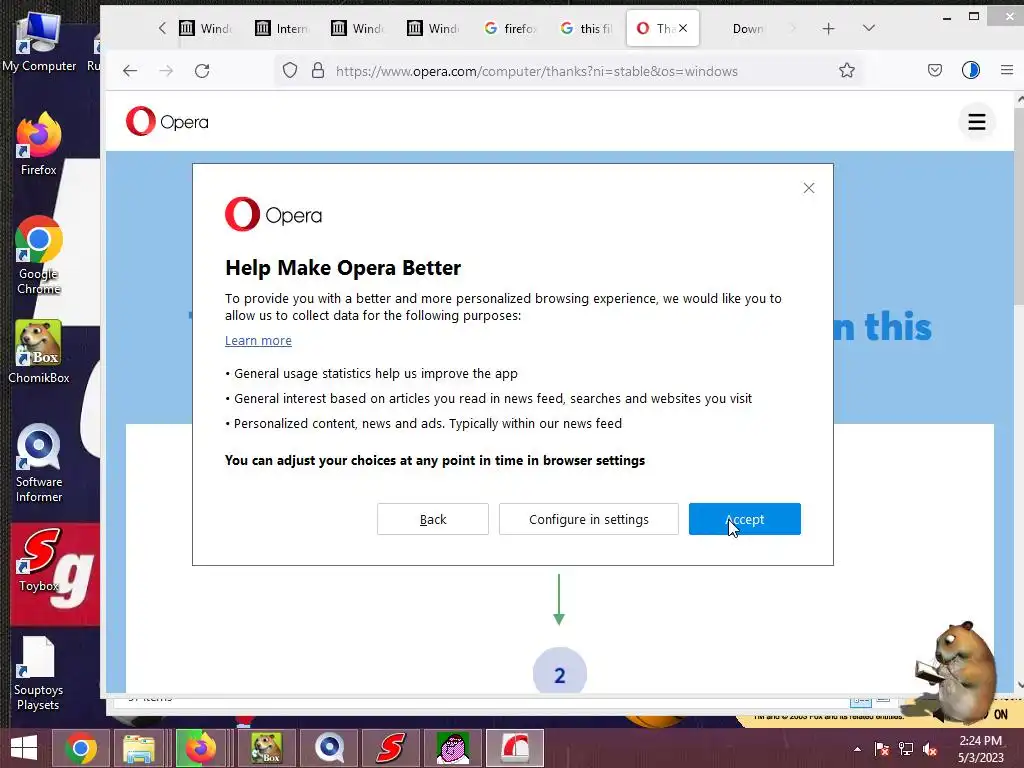Bookmark this page with star icon

pos(847,71)
